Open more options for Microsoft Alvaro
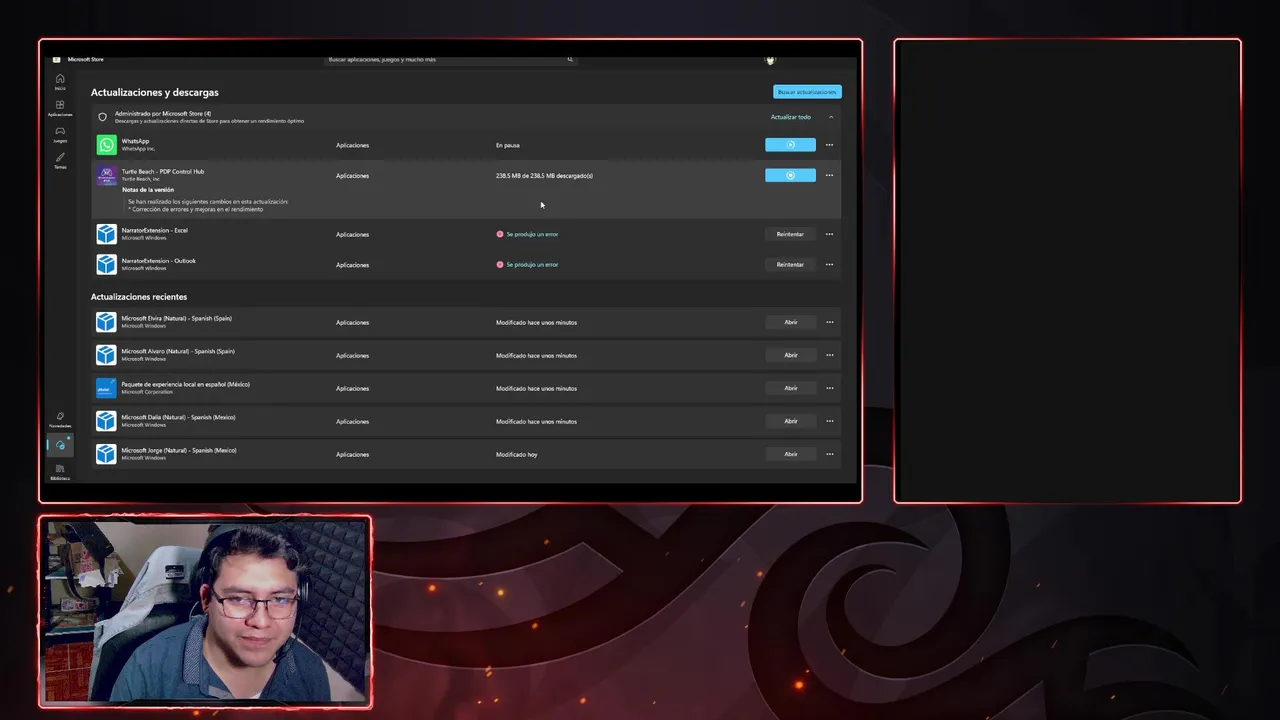Viewport: 1280px width, 720px height. 829,355
